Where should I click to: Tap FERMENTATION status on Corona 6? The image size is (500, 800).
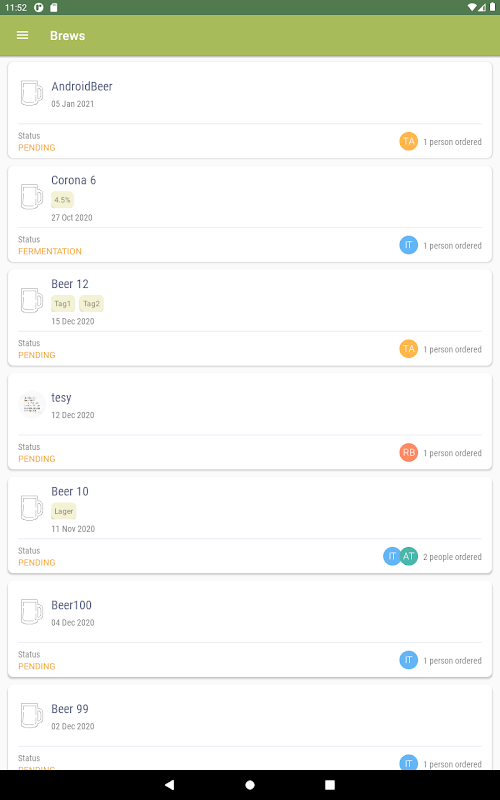[x=50, y=251]
